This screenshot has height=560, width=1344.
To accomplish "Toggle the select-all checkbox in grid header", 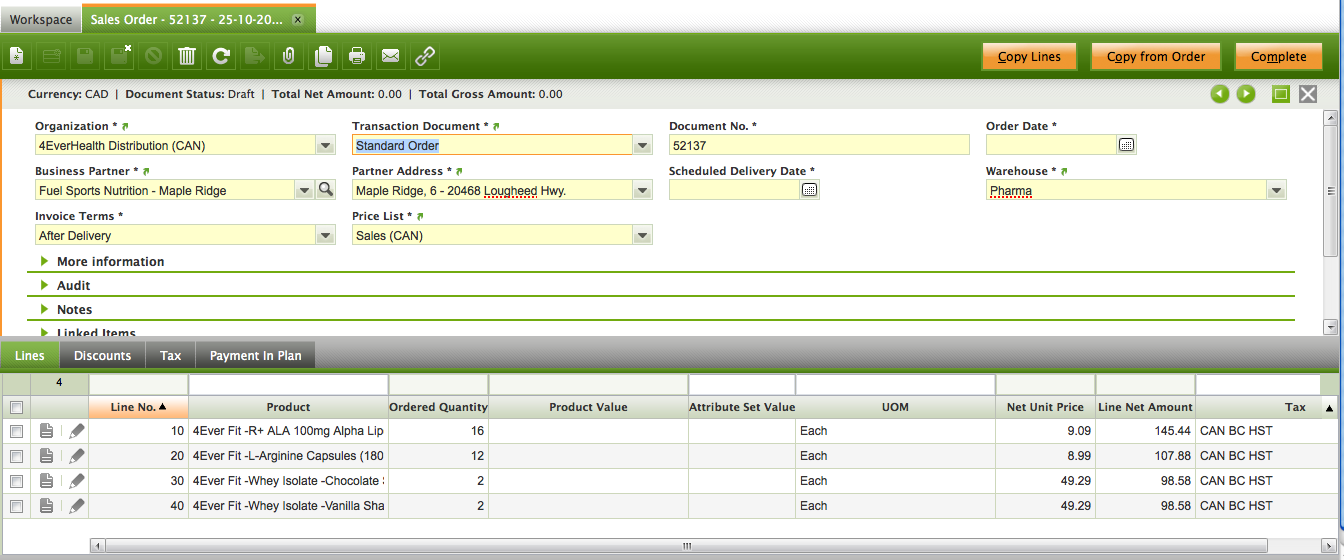I will point(16,407).
